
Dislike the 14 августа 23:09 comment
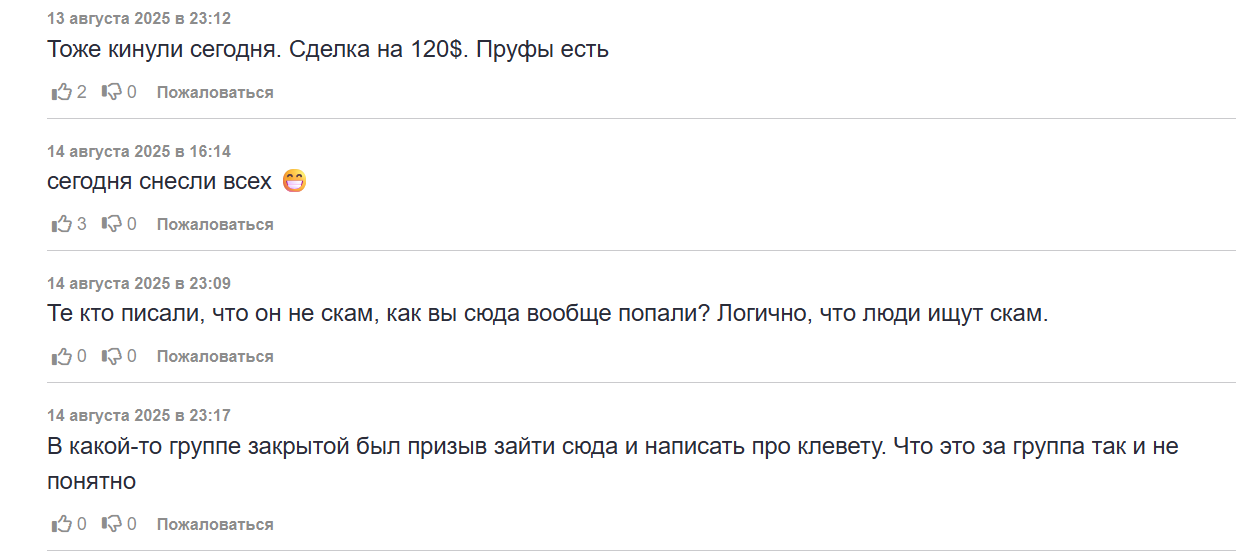112,356
